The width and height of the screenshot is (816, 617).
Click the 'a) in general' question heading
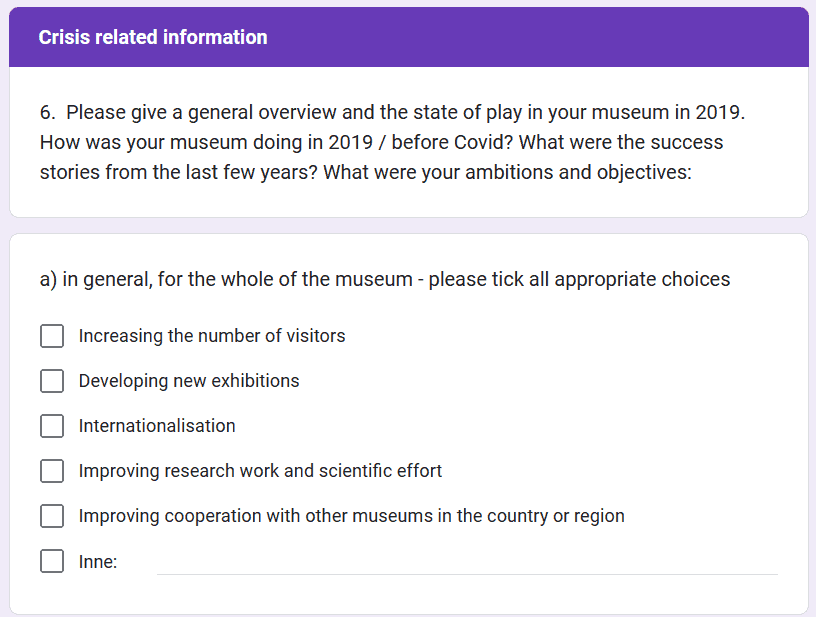[x=385, y=279]
